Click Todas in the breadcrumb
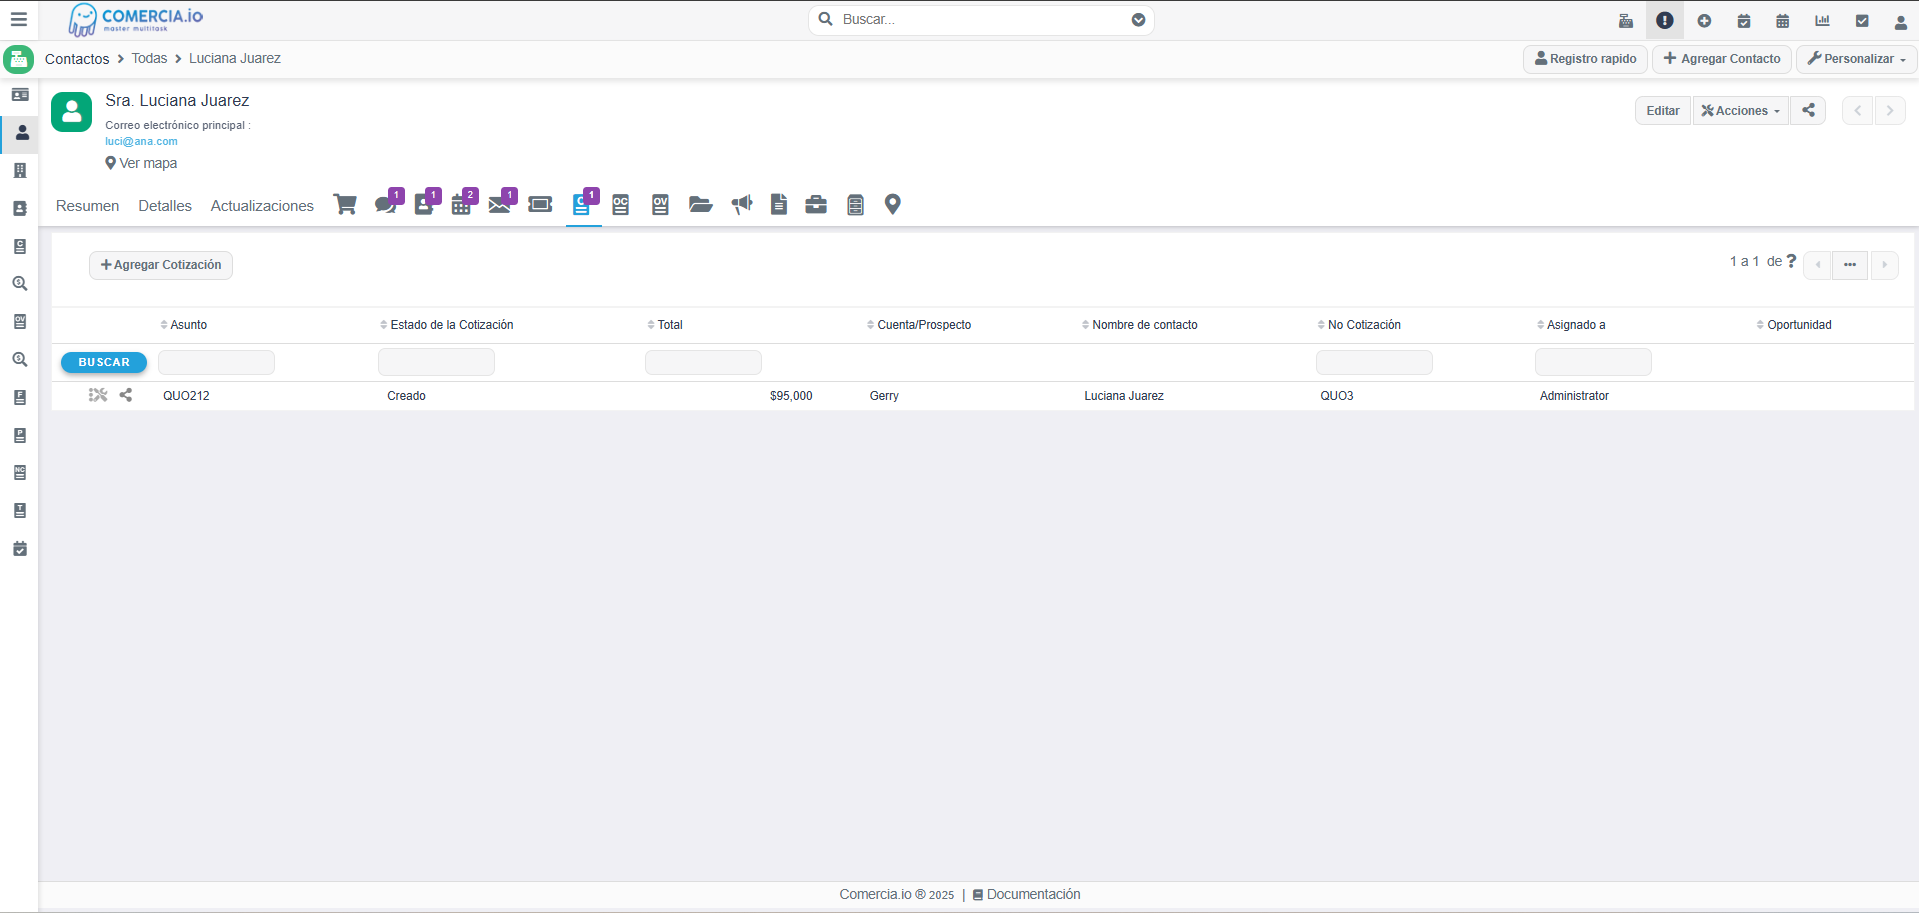 (149, 58)
